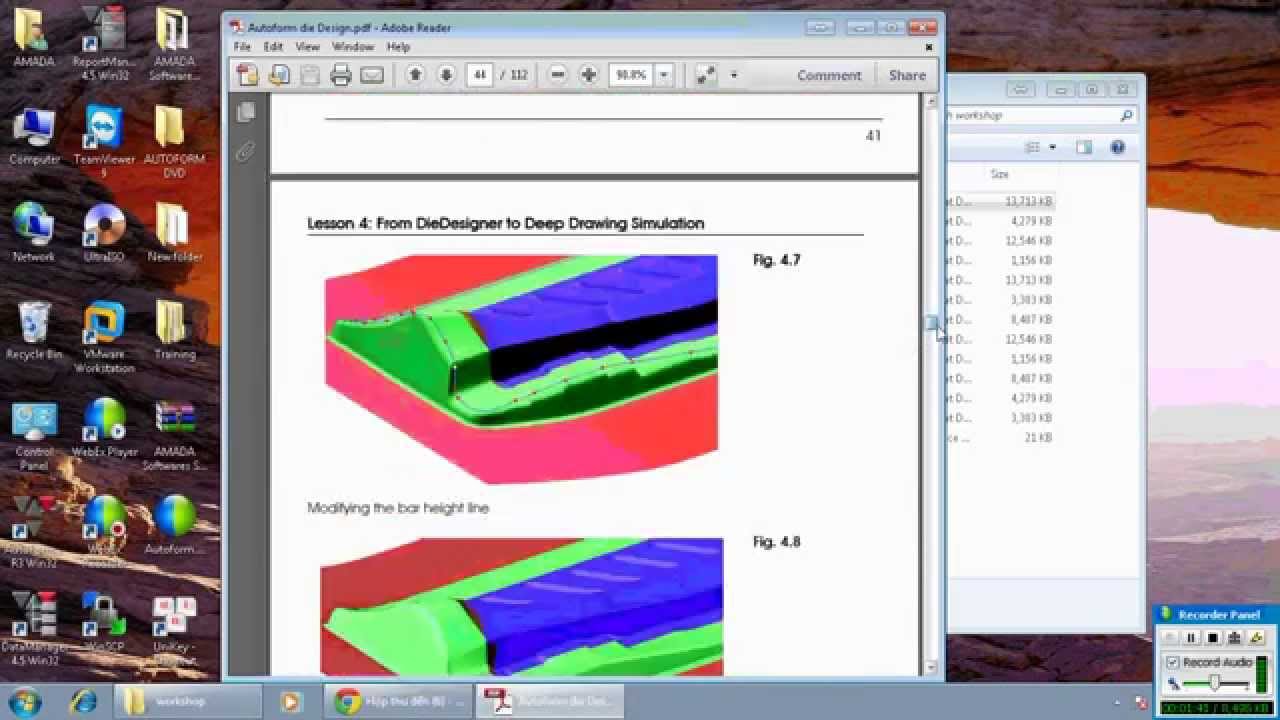Image resolution: width=1280 pixels, height=720 pixels.
Task: Click the search magnifier in Explorer window
Action: pos(1126,116)
